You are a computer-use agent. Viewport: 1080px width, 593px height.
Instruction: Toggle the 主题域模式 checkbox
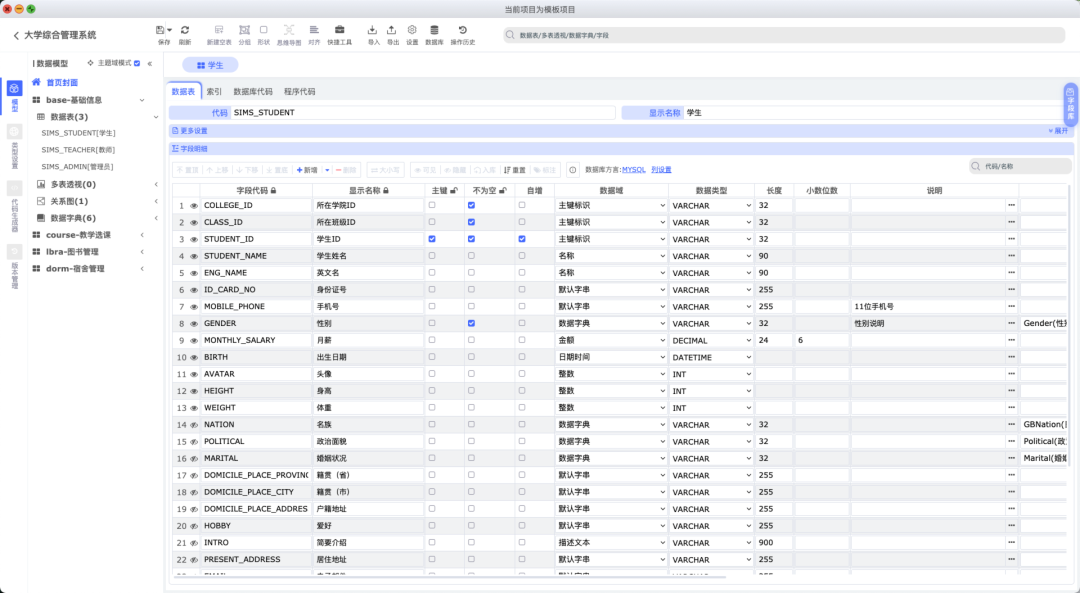137,63
